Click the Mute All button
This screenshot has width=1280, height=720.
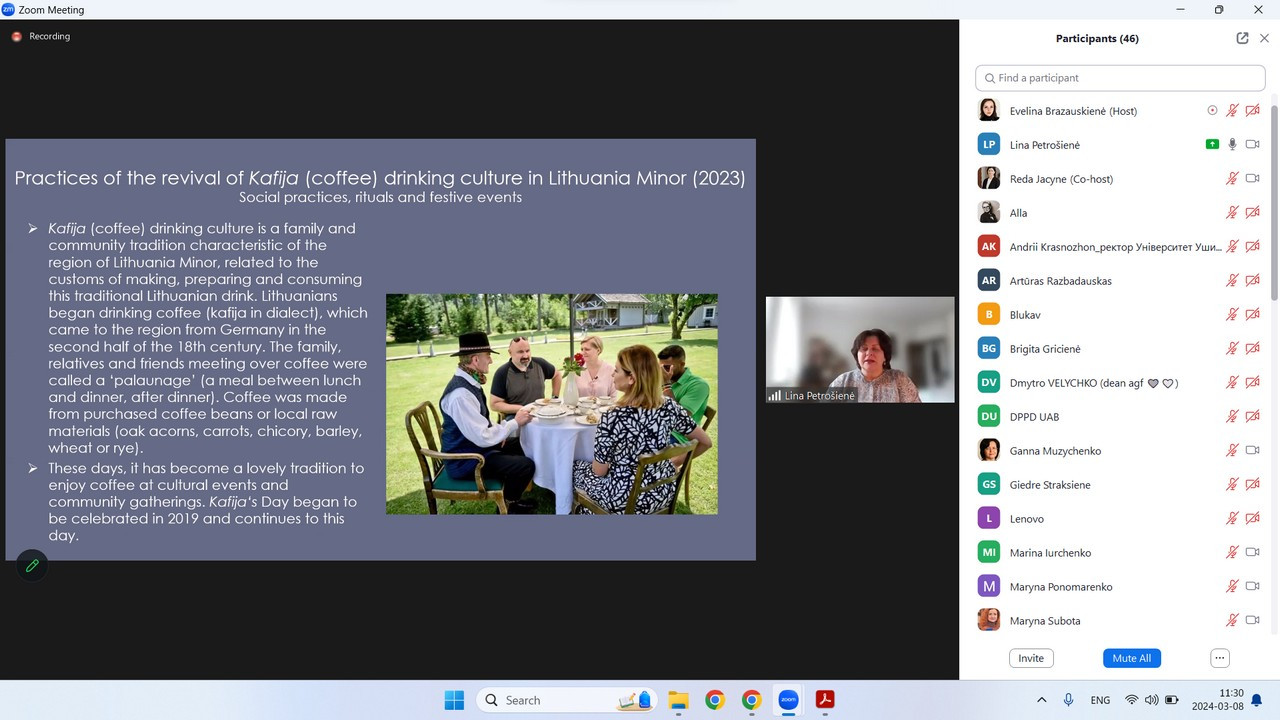coord(1131,658)
